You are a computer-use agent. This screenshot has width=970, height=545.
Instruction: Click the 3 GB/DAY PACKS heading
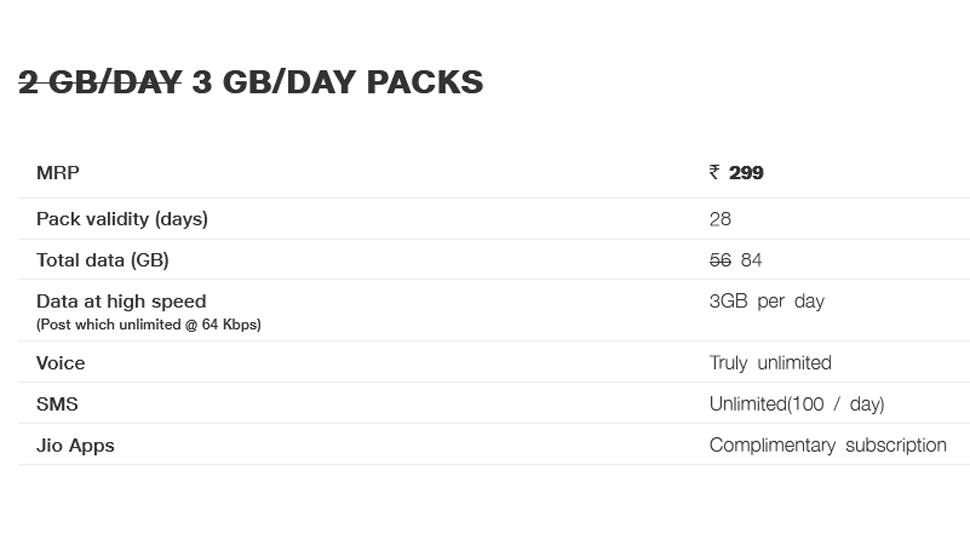[x=338, y=82]
